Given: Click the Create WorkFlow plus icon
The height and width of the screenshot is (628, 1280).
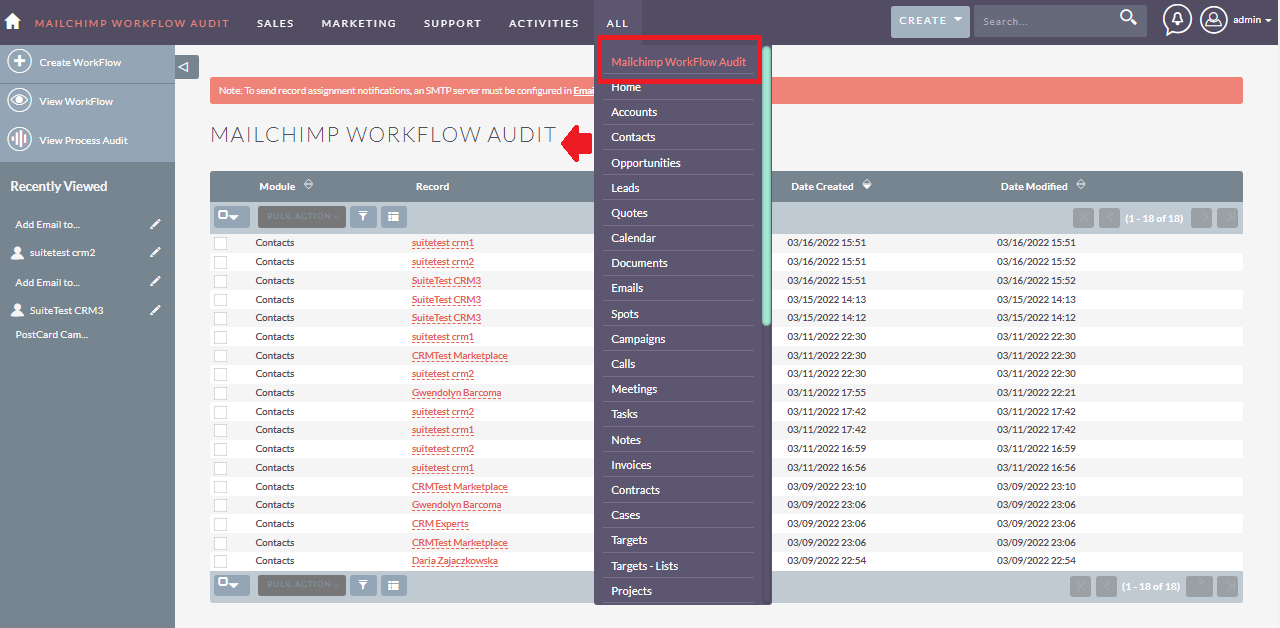Looking at the screenshot, I should coord(19,62).
